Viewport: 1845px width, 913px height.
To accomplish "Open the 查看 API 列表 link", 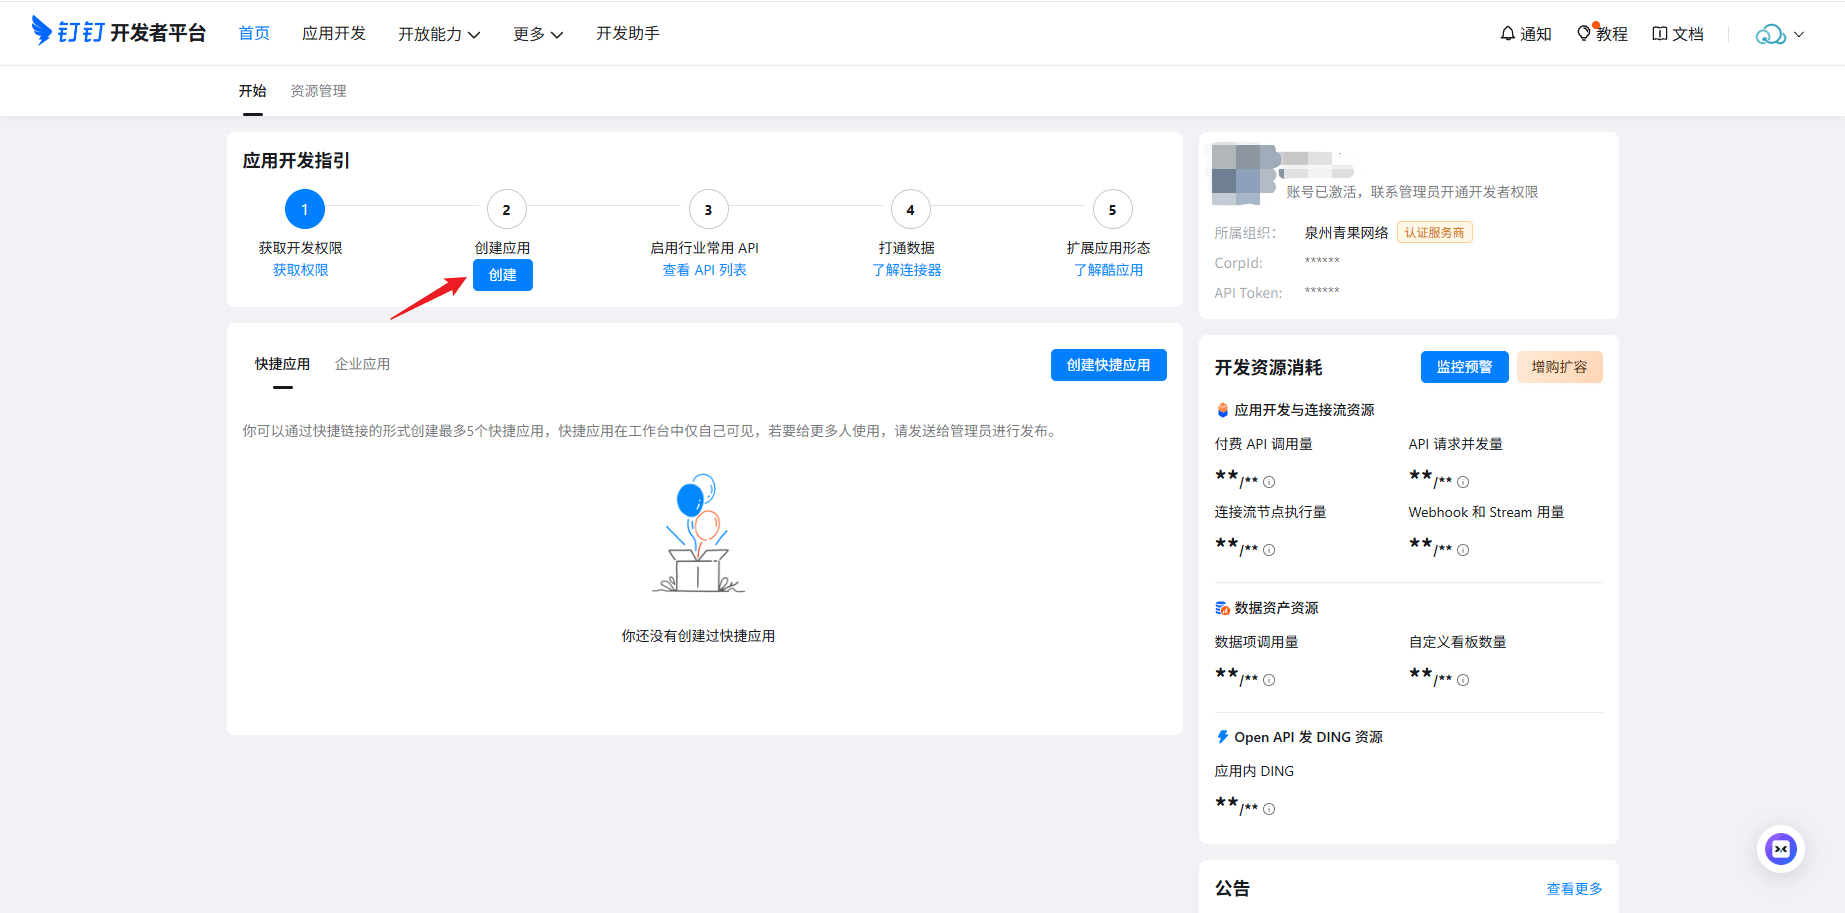I will point(705,270).
